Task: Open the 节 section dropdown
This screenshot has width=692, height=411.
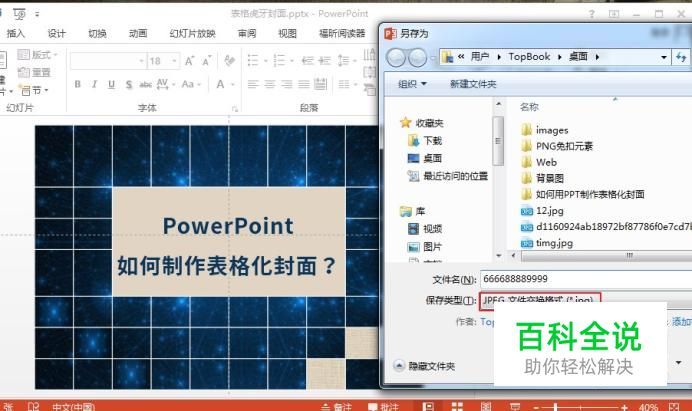Action: click(x=34, y=90)
